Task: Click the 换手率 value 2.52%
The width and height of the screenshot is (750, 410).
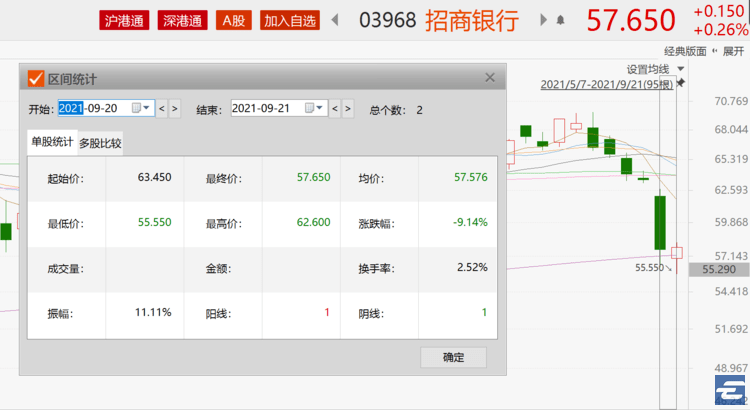Action: point(472,267)
